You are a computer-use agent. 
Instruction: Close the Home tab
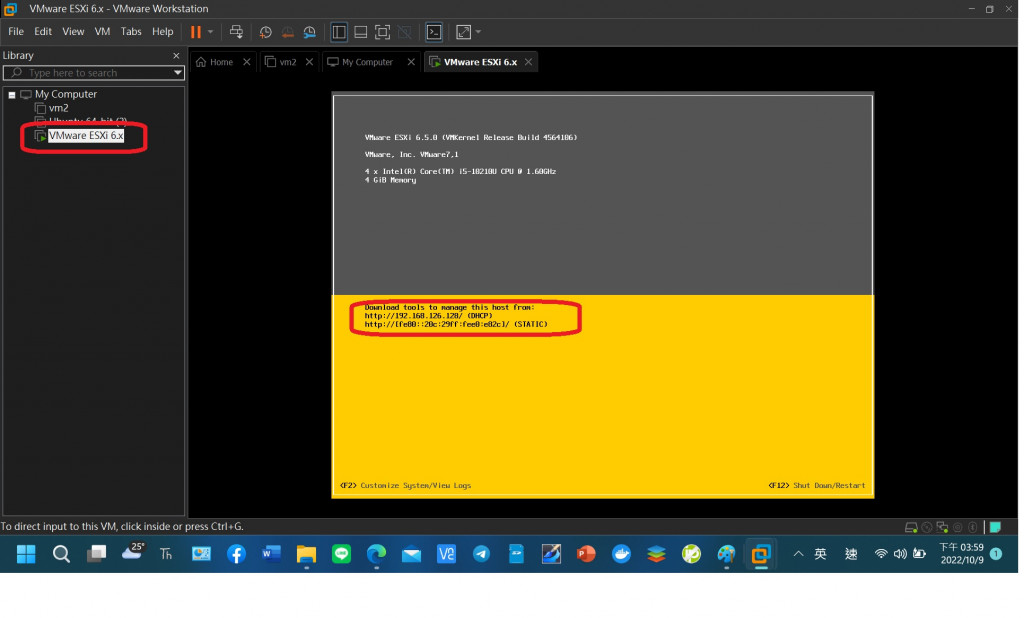click(x=247, y=62)
